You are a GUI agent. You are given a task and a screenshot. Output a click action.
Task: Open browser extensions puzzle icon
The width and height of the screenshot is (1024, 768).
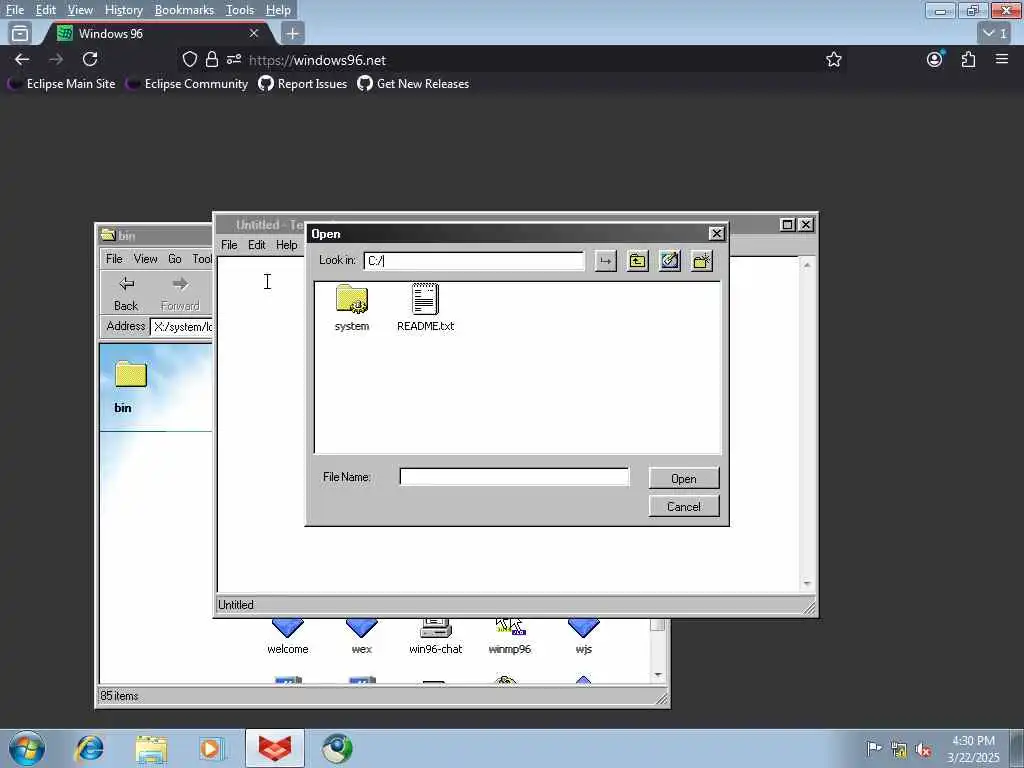click(968, 59)
